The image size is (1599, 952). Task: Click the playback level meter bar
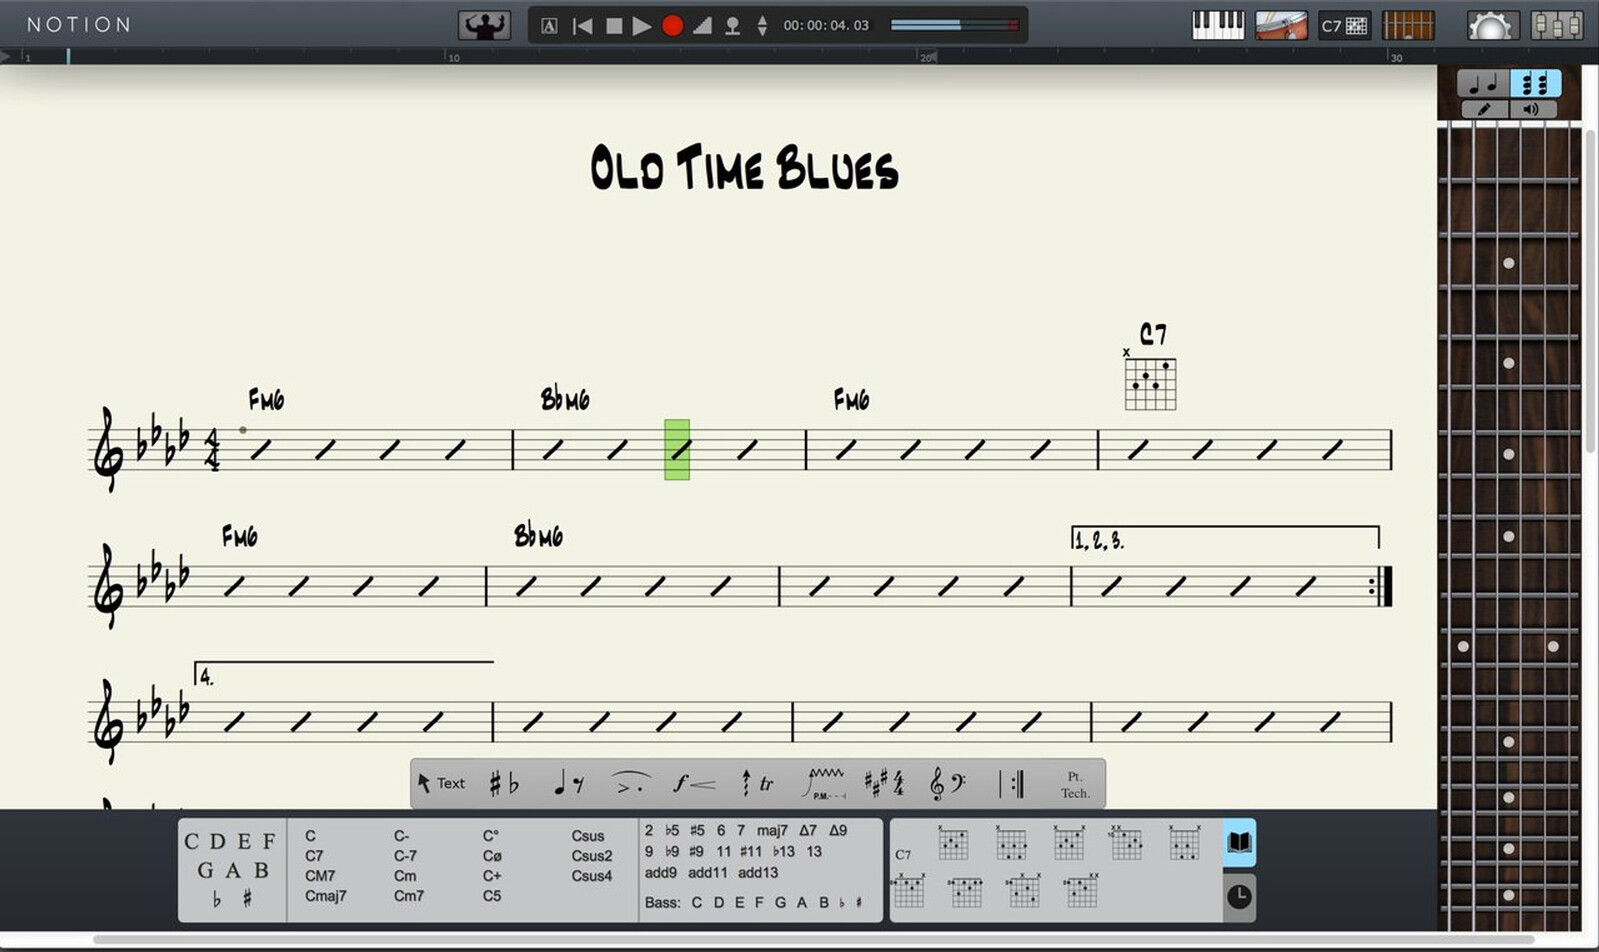(954, 25)
